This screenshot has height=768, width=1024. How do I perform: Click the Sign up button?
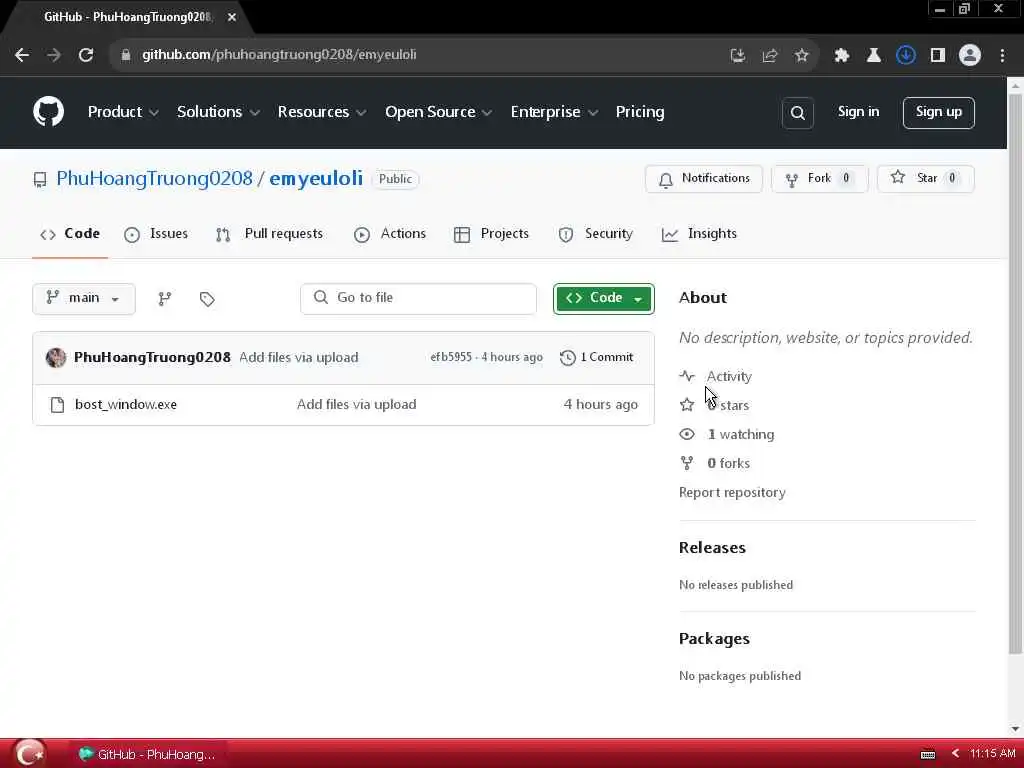tap(938, 112)
